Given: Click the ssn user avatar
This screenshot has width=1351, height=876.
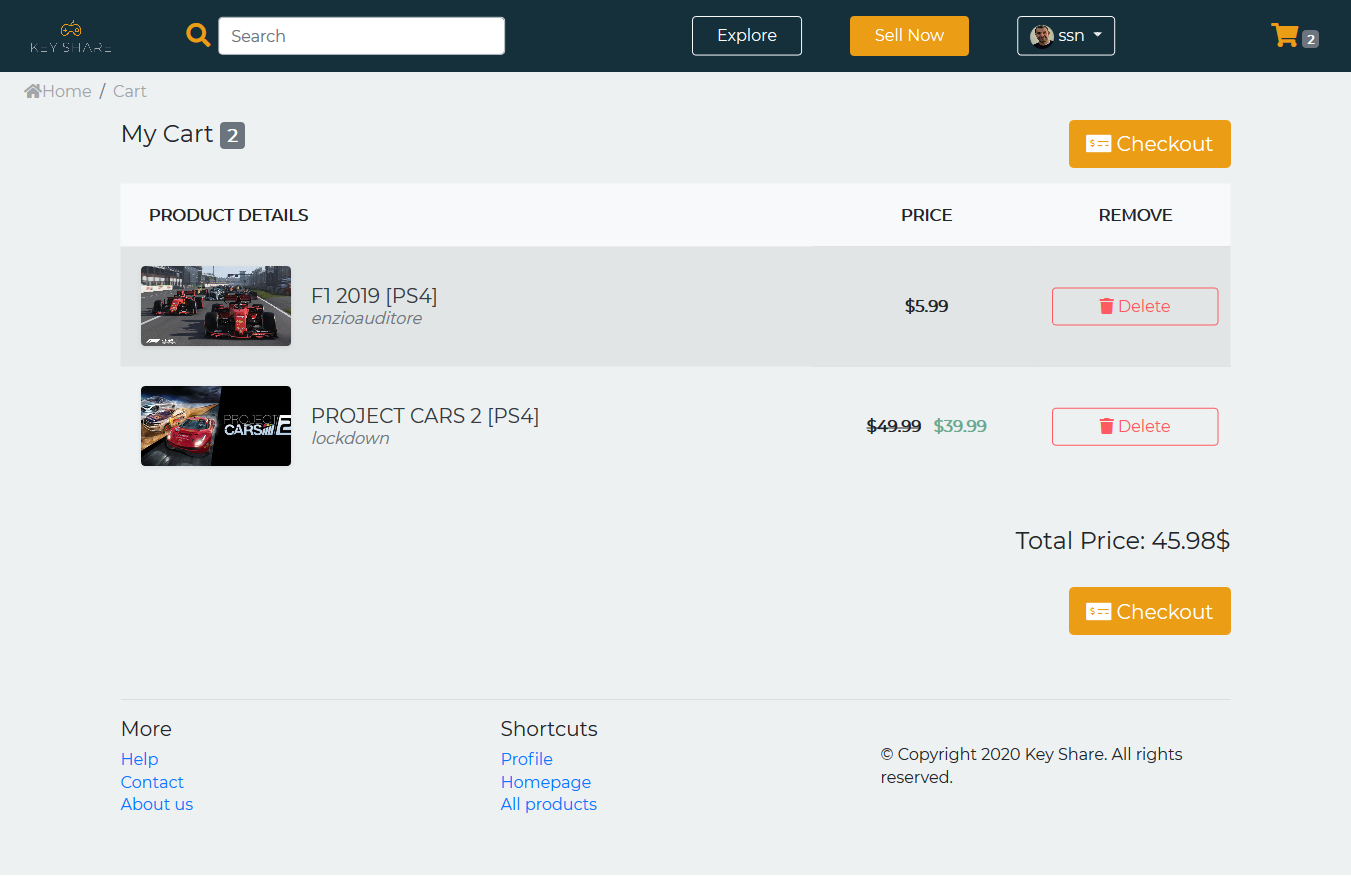Looking at the screenshot, I should [x=1041, y=36].
